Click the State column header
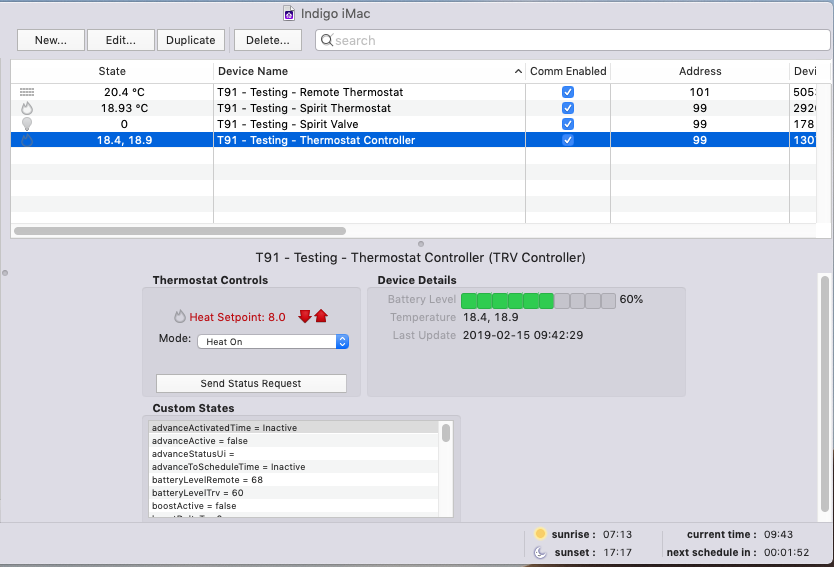The width and height of the screenshot is (834, 567). [x=112, y=71]
